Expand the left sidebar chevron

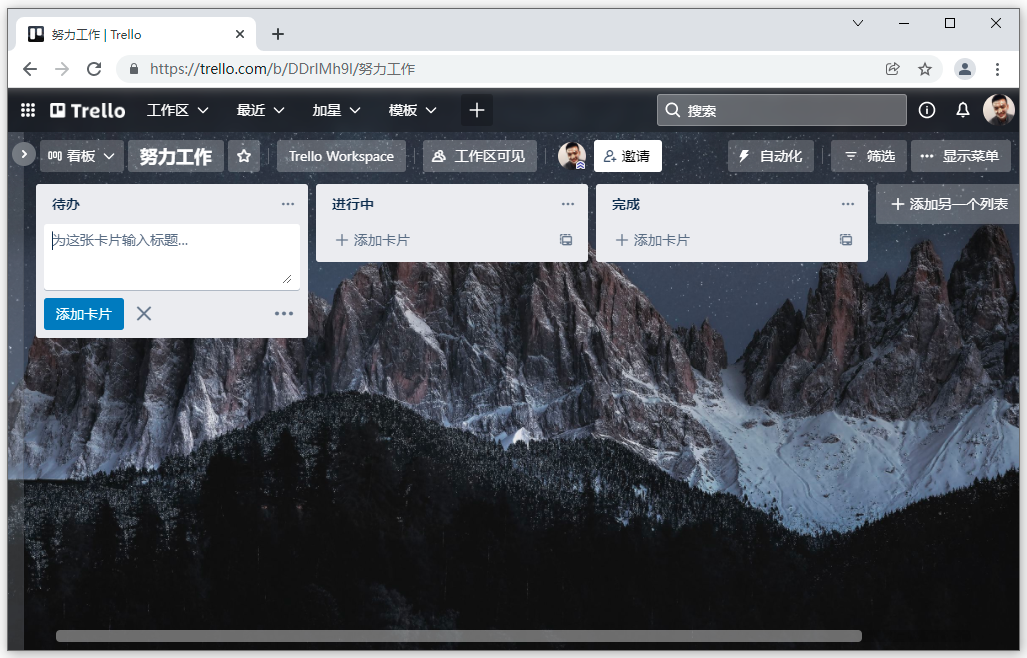point(23,155)
